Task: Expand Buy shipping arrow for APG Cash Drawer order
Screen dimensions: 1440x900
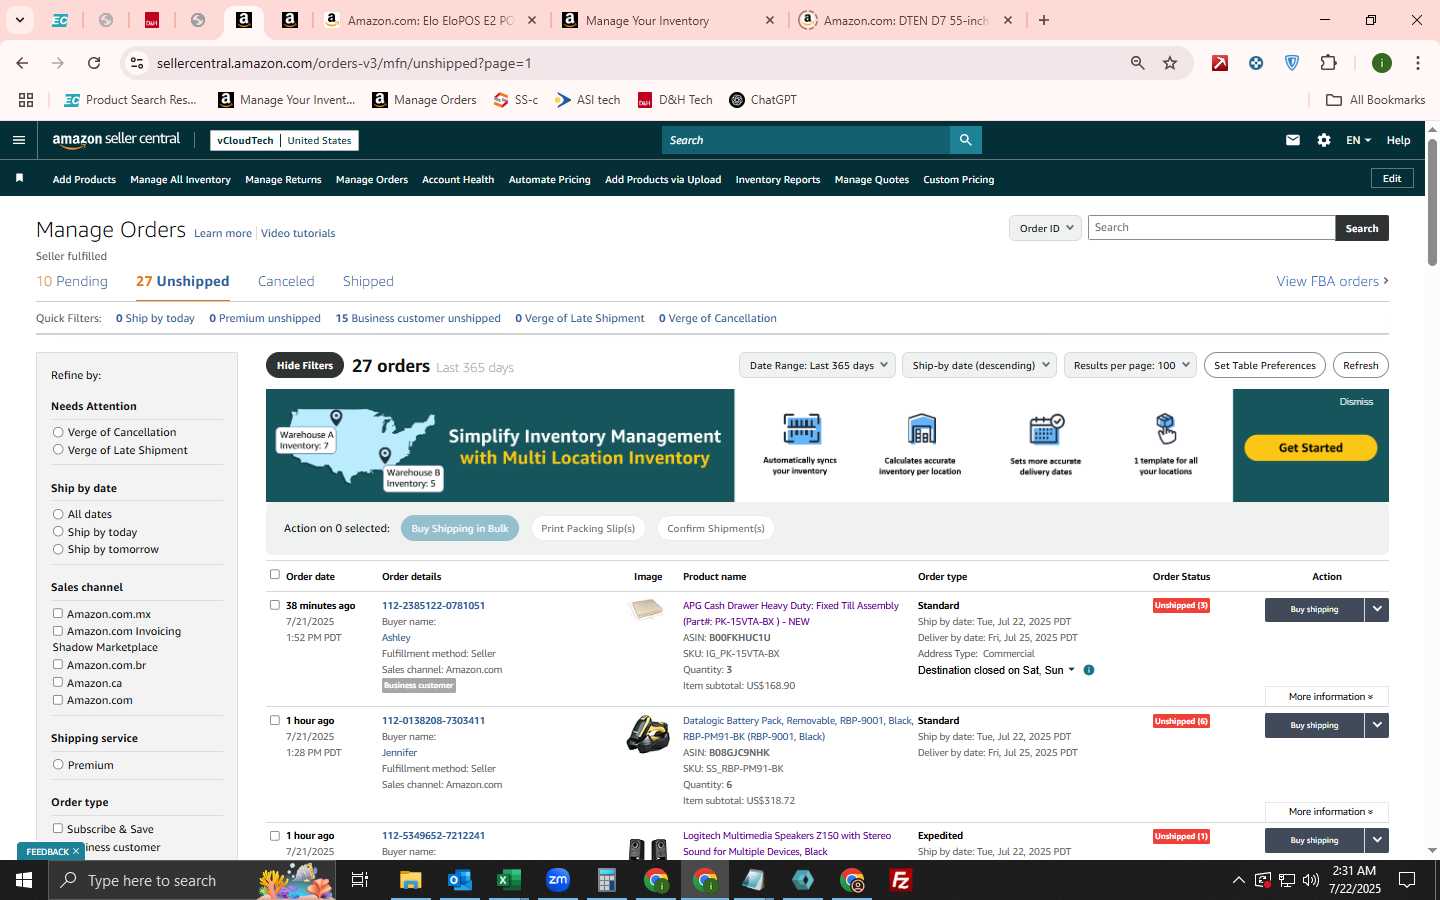Action: 1377,609
